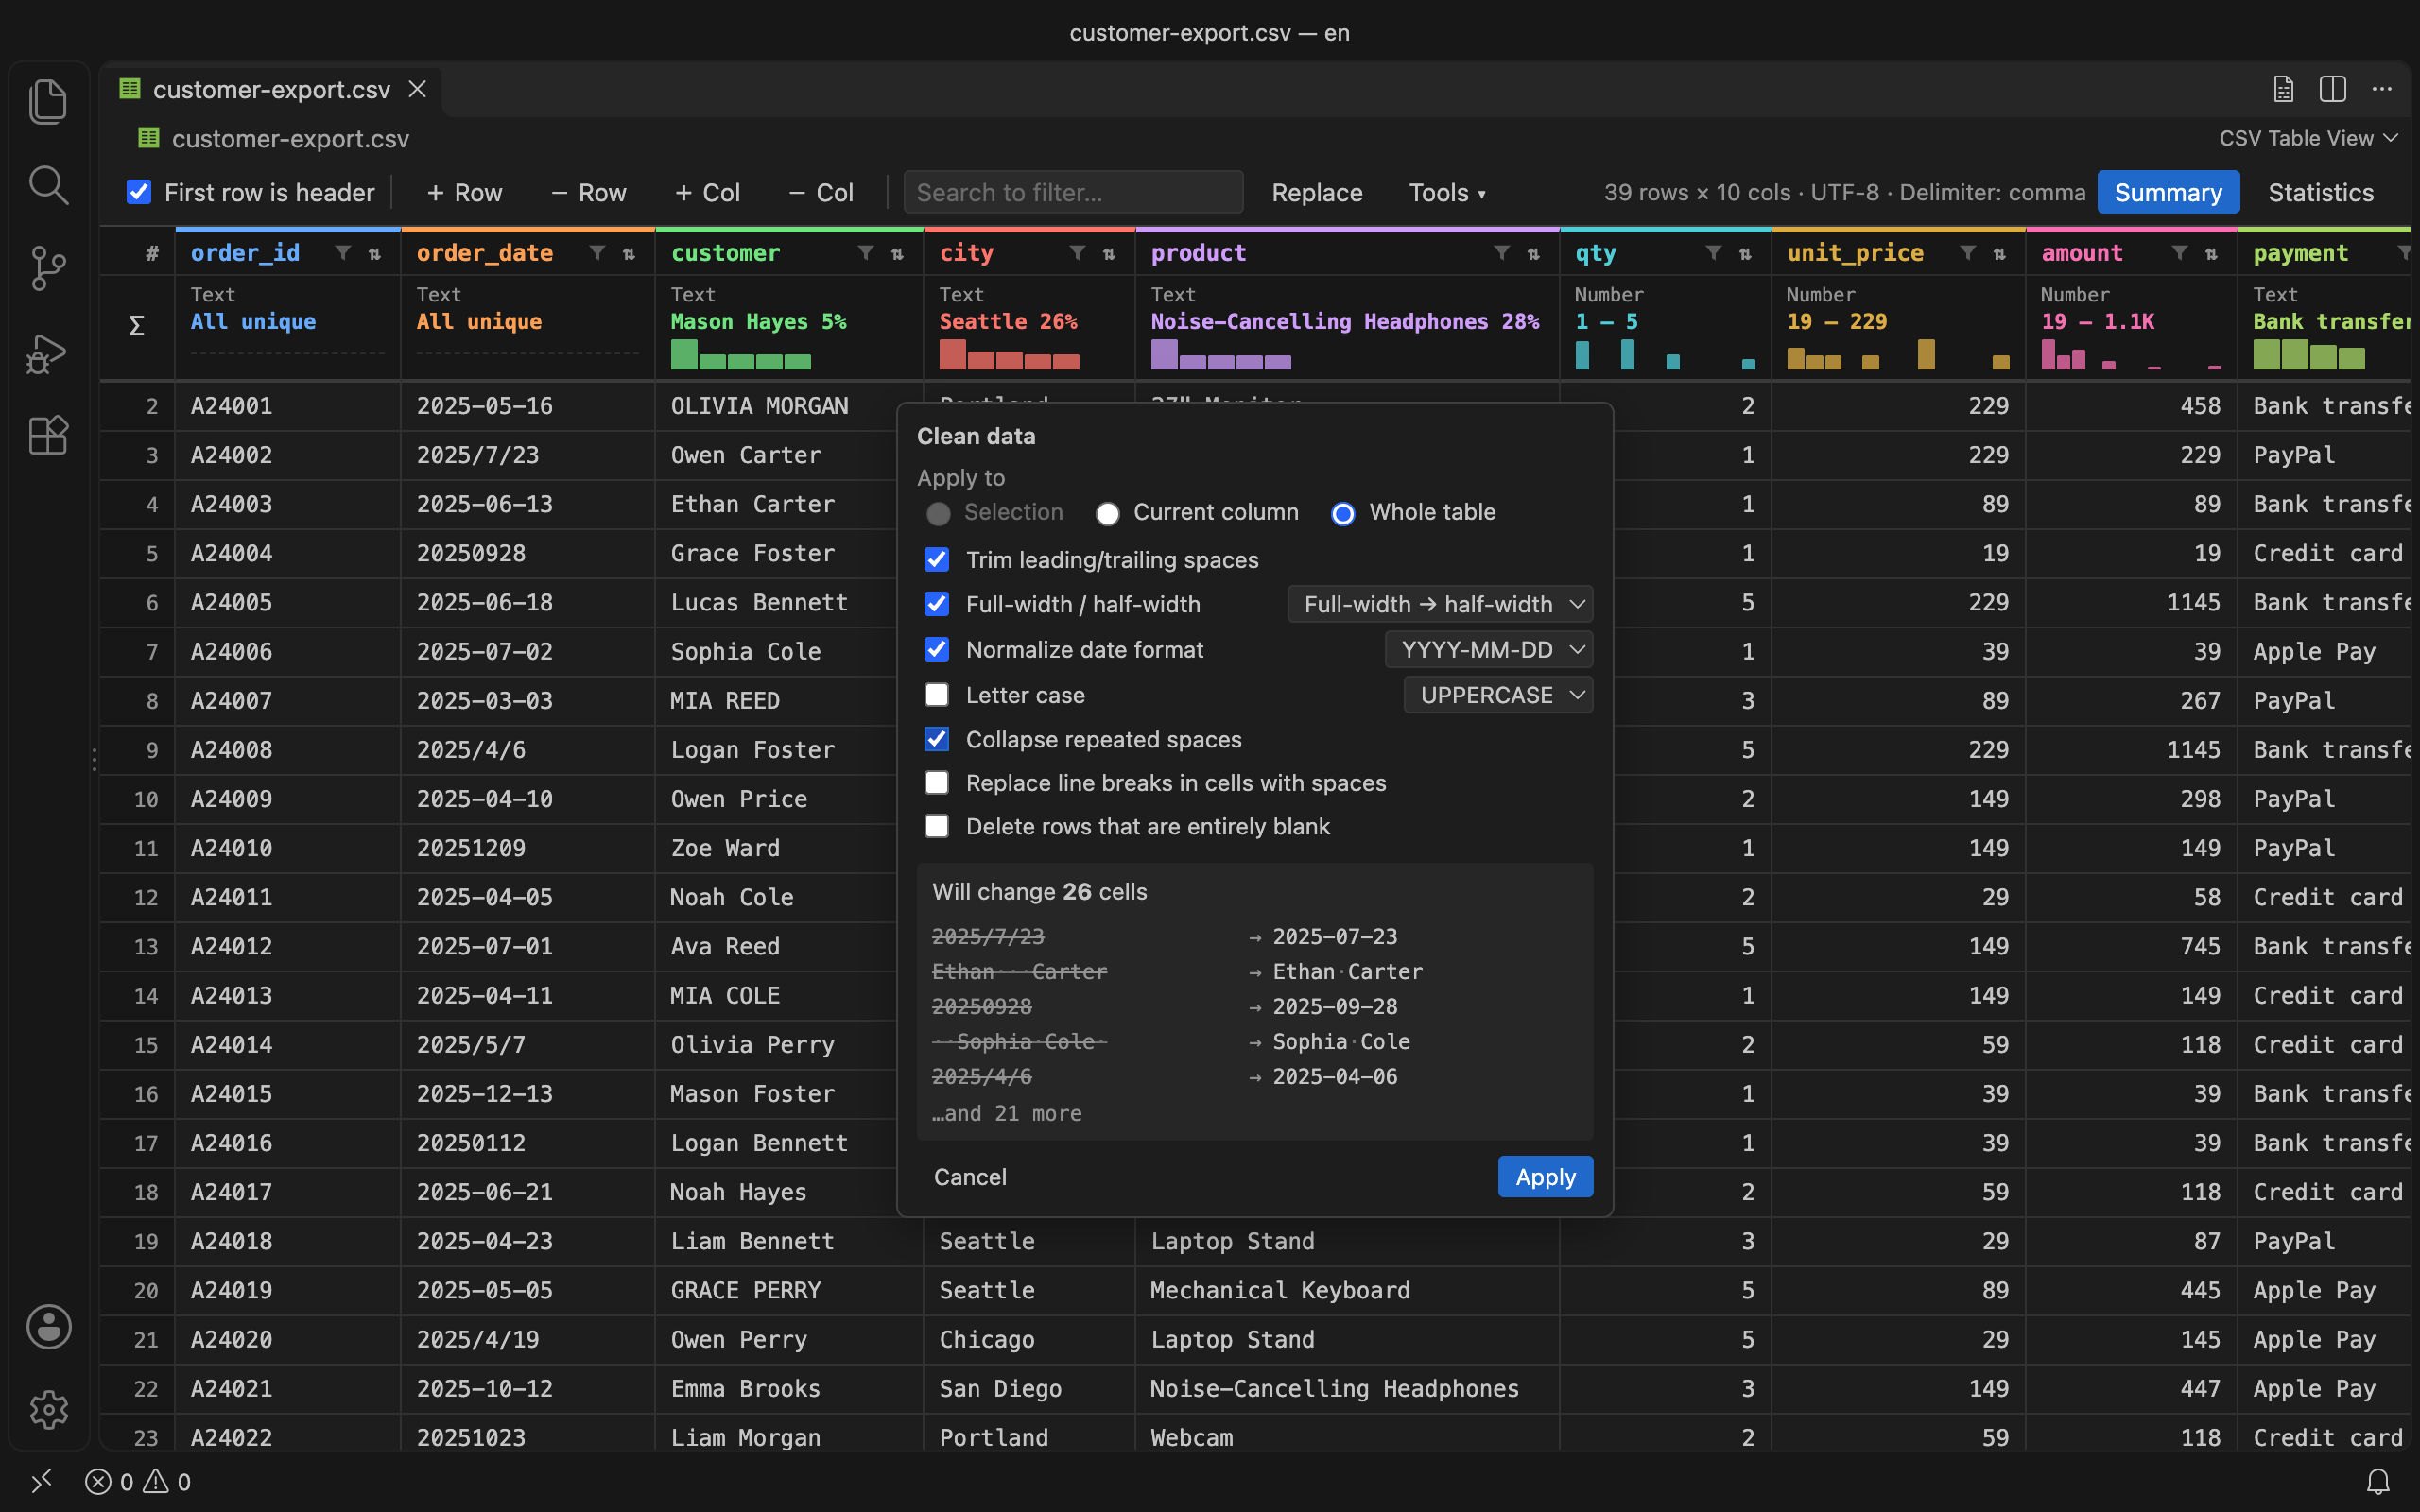Open the Full-width → half-width dropdown
This screenshot has width=2420, height=1512.
[1440, 604]
